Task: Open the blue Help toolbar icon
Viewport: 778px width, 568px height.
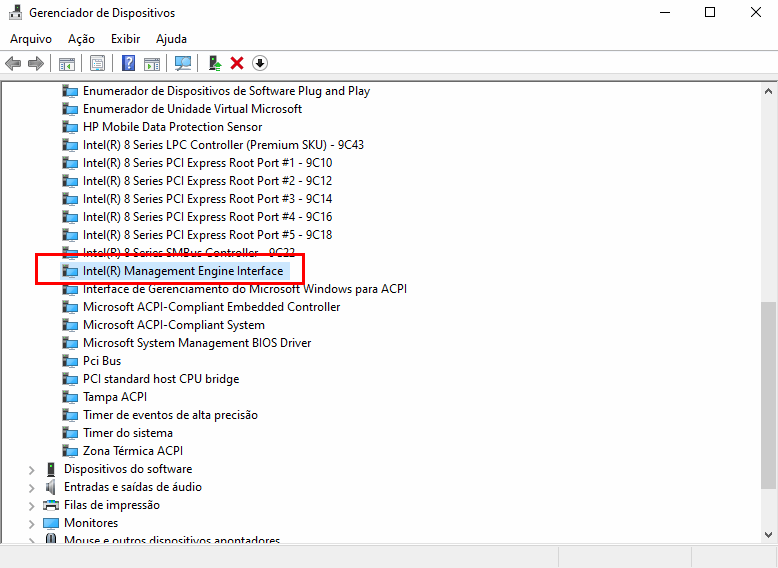Action: 129,63
